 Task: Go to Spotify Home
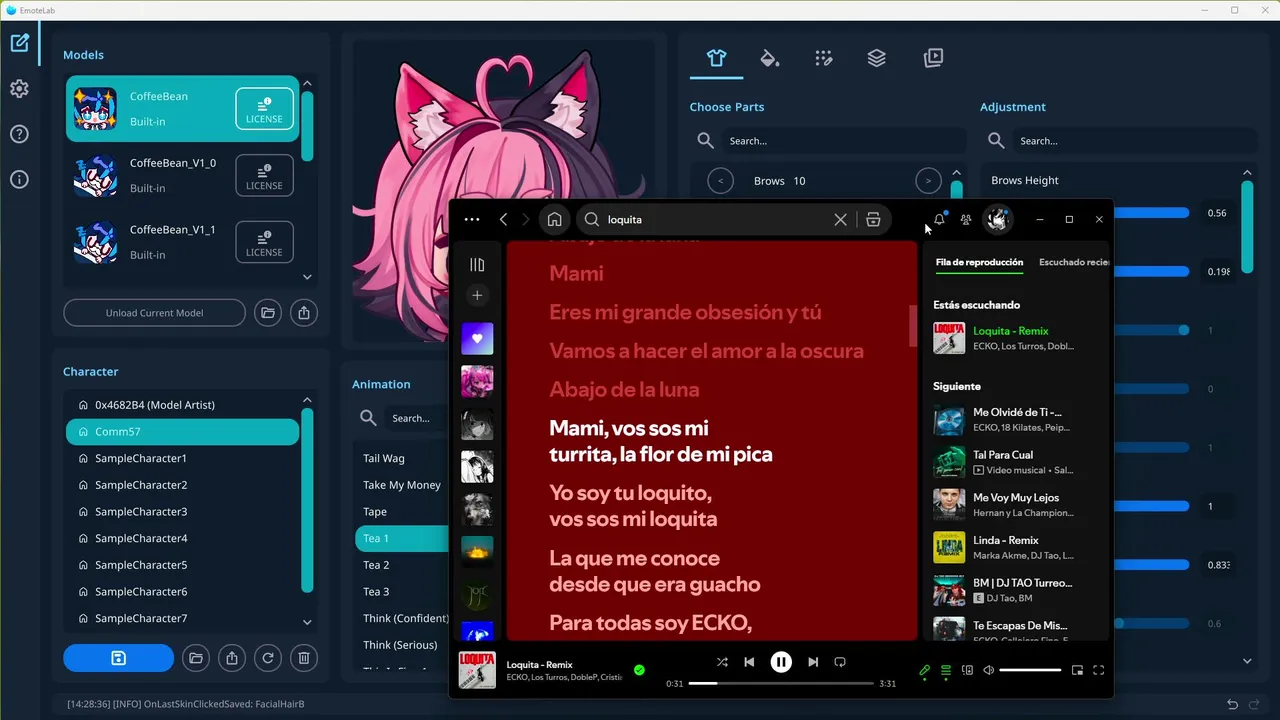click(554, 220)
